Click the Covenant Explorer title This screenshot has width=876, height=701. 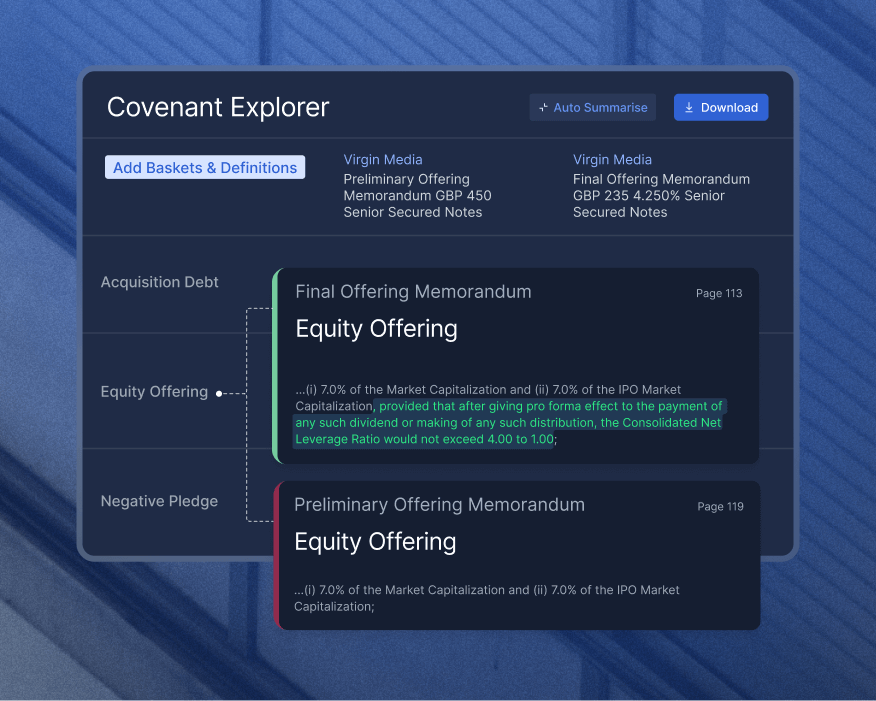point(217,107)
